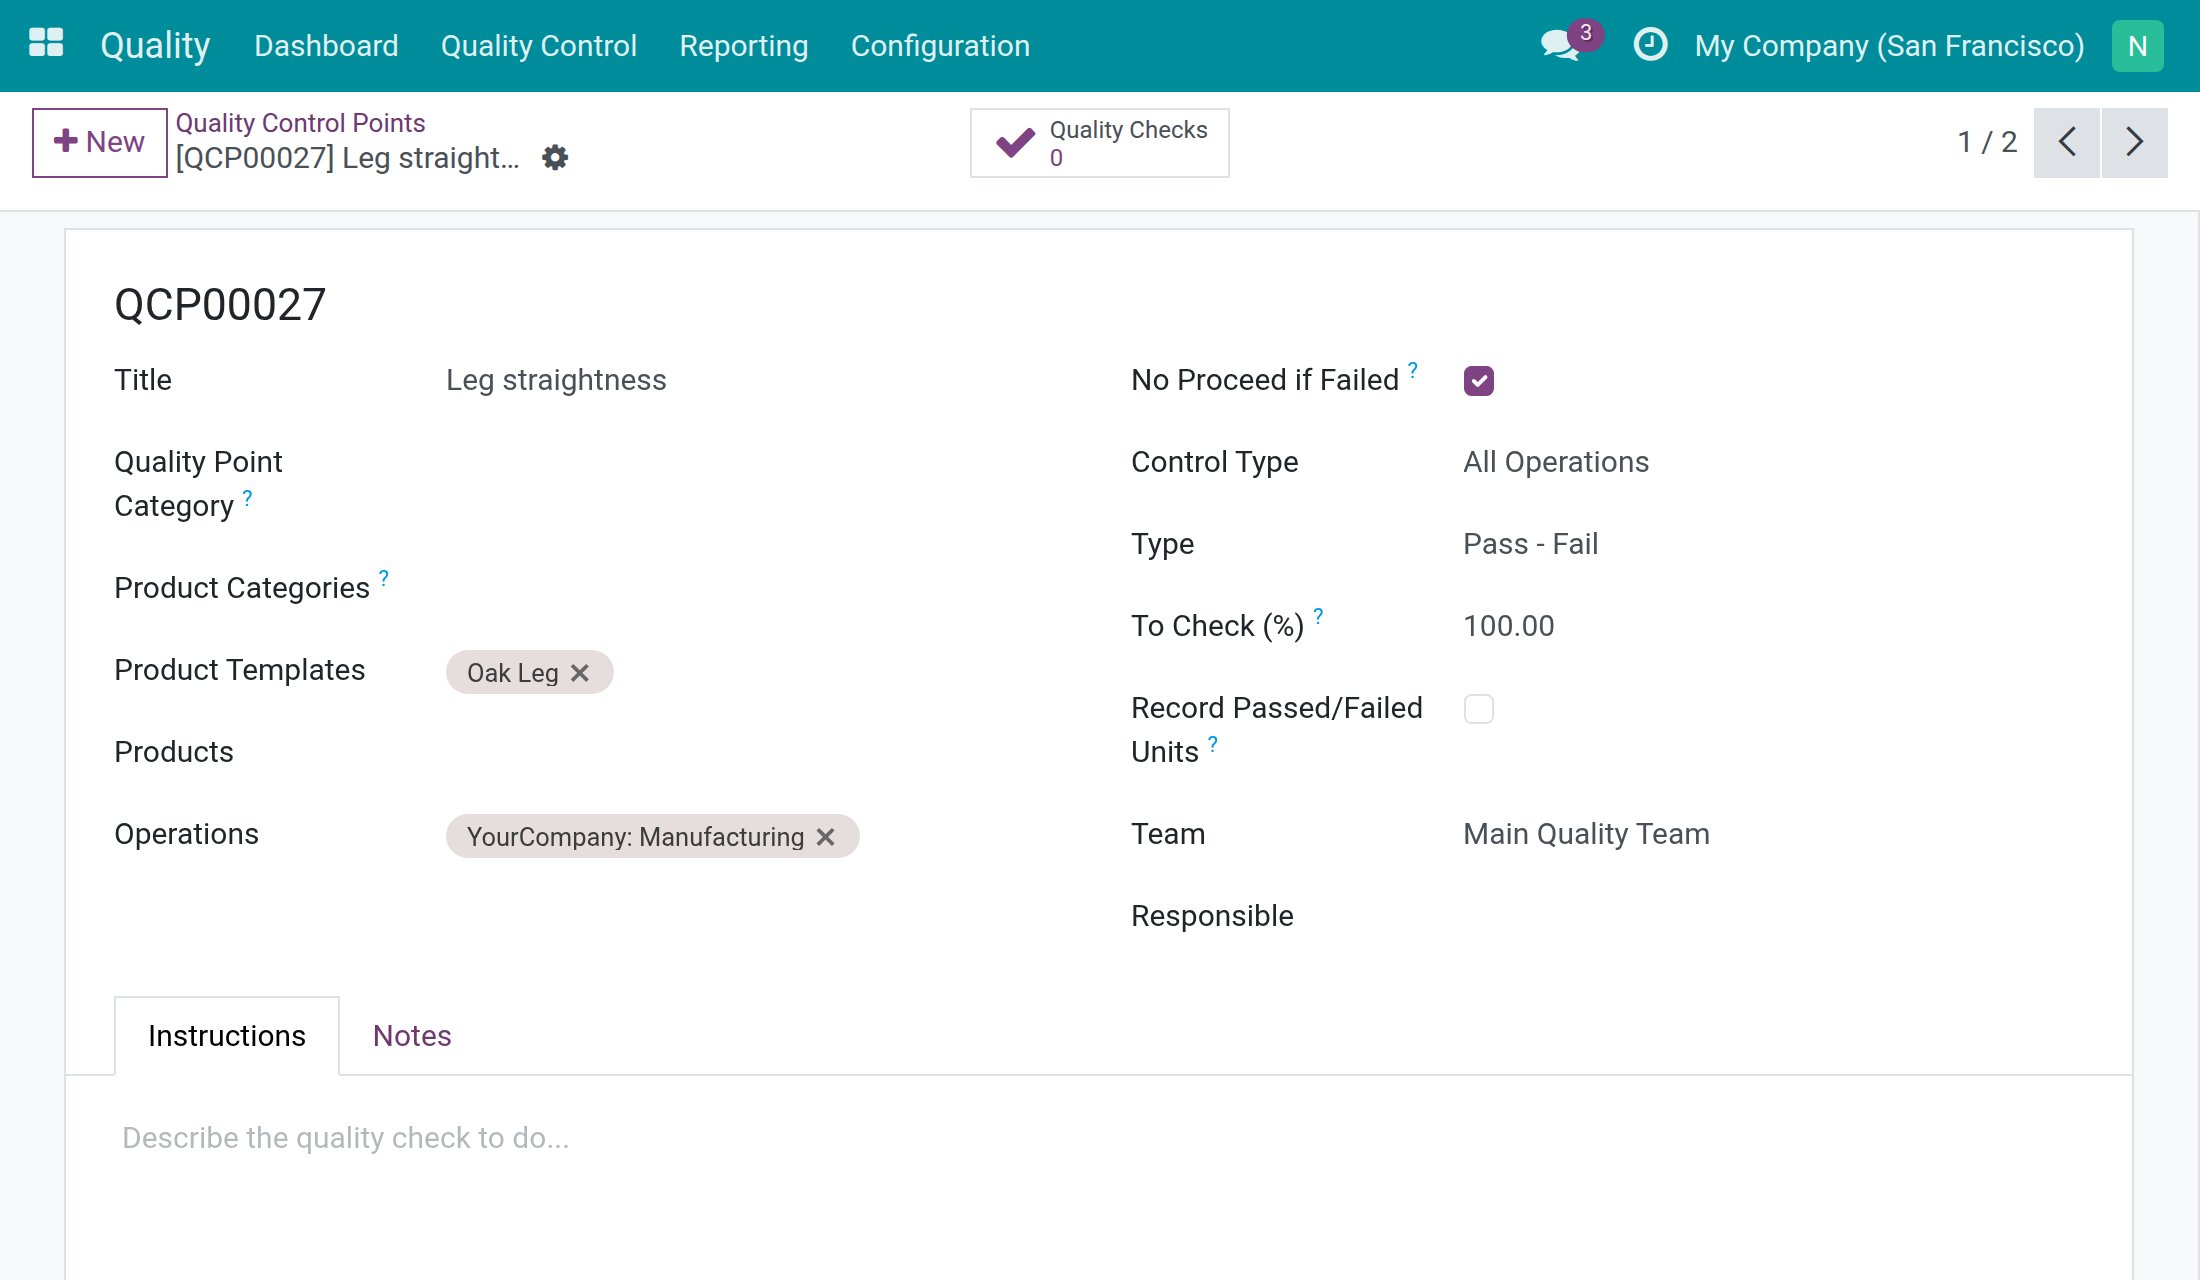2200x1280 pixels.
Task: Remove the Oak Leg tag
Action: (580, 673)
